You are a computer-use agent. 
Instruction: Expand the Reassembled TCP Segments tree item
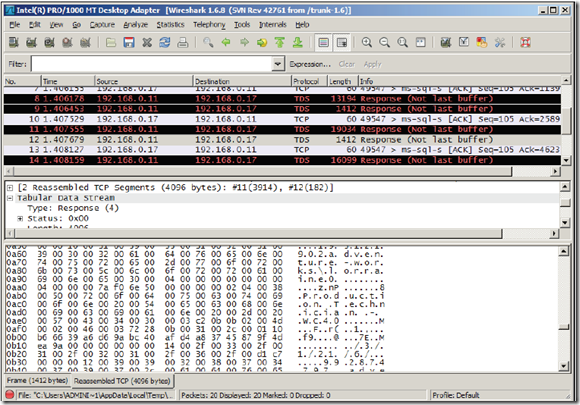tap(10, 188)
